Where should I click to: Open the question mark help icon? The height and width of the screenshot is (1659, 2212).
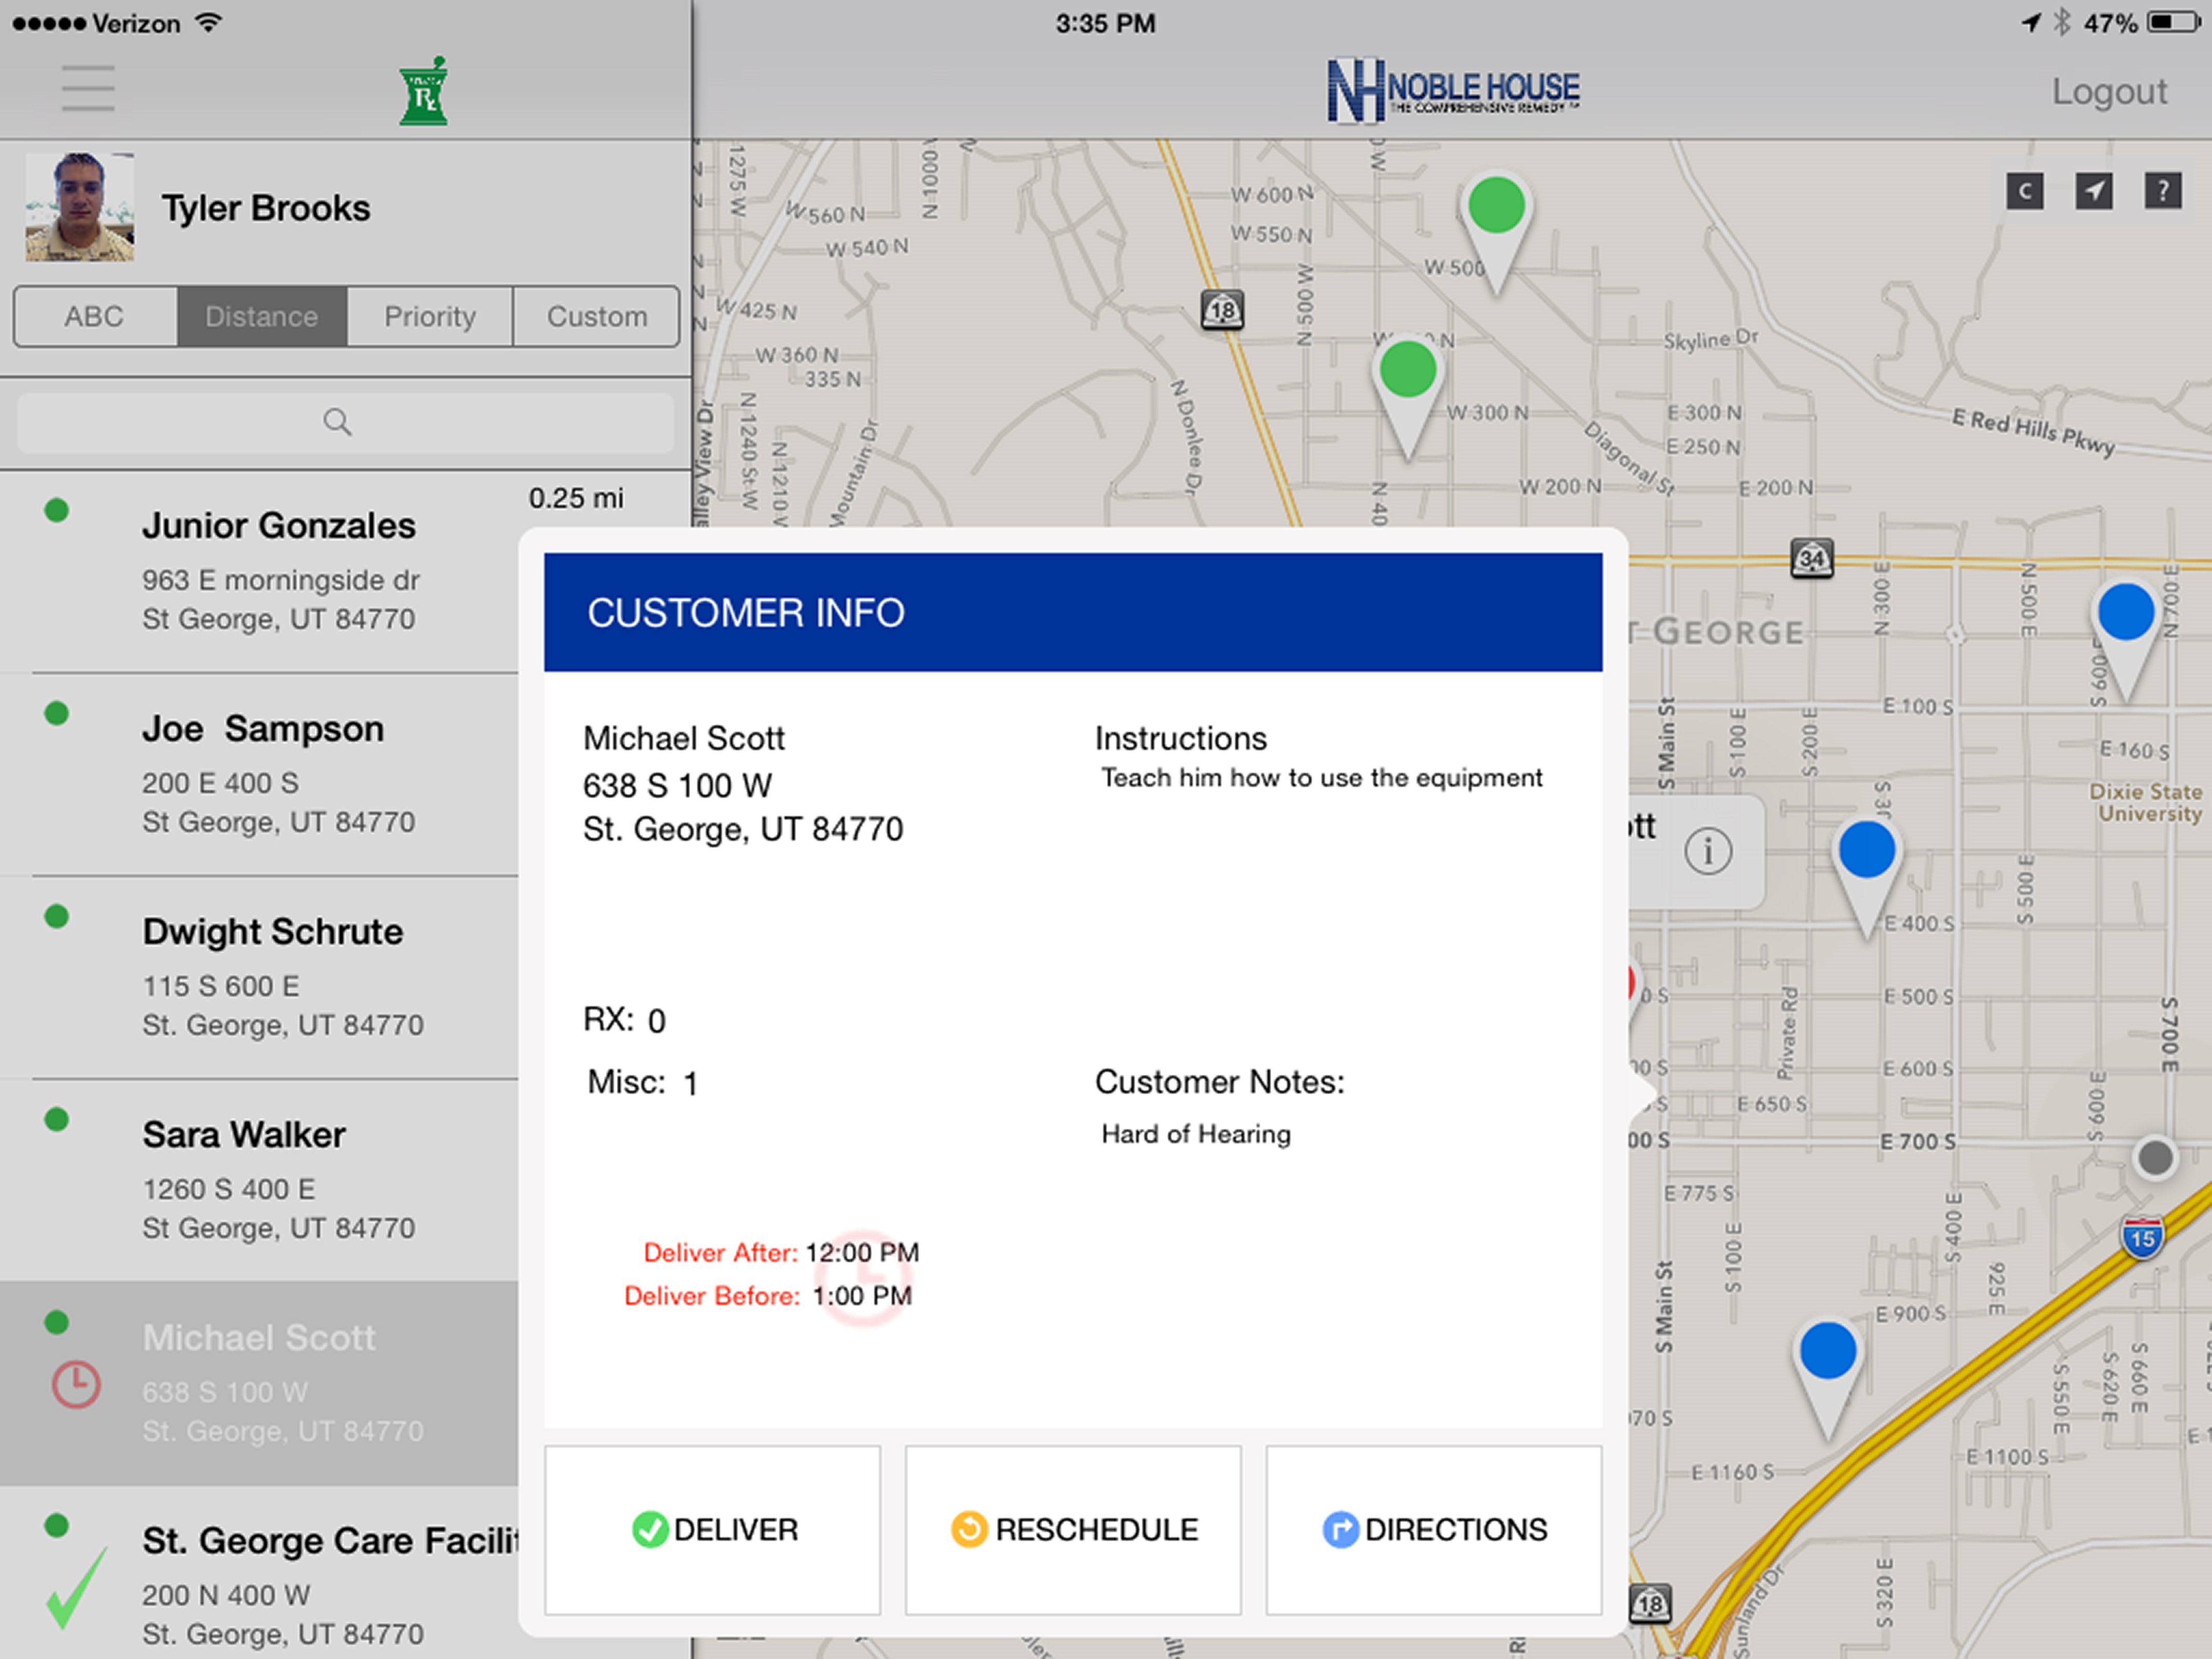tap(2163, 191)
